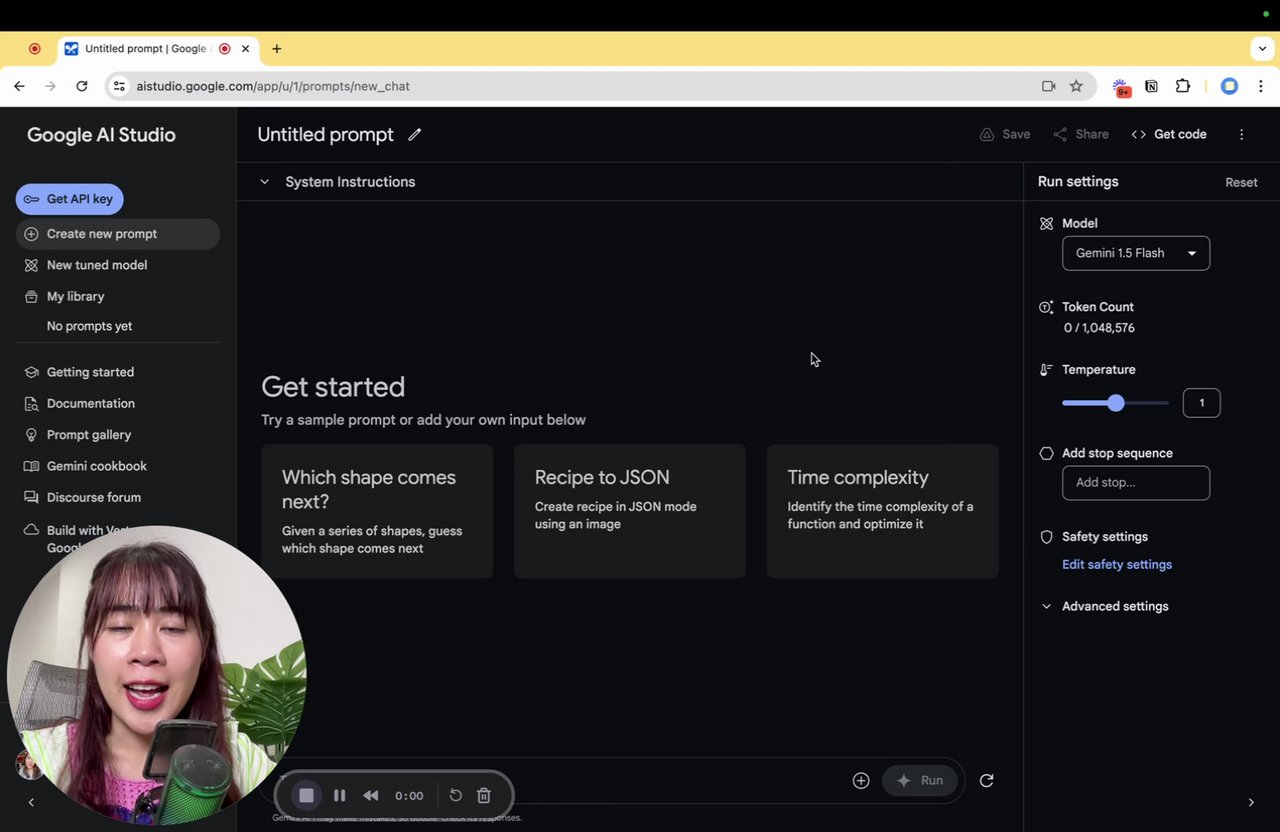This screenshot has width=1280, height=832.
Task: Pause the screen recording
Action: pyautogui.click(x=340, y=796)
